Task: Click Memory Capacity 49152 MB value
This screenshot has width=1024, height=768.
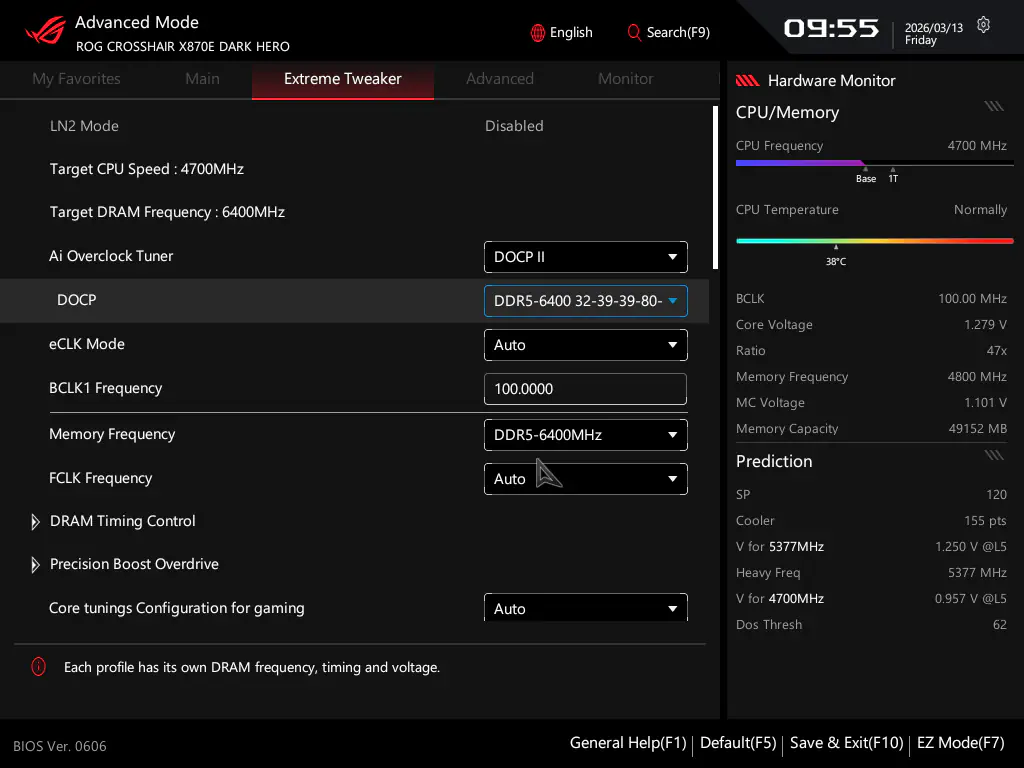Action: click(978, 429)
